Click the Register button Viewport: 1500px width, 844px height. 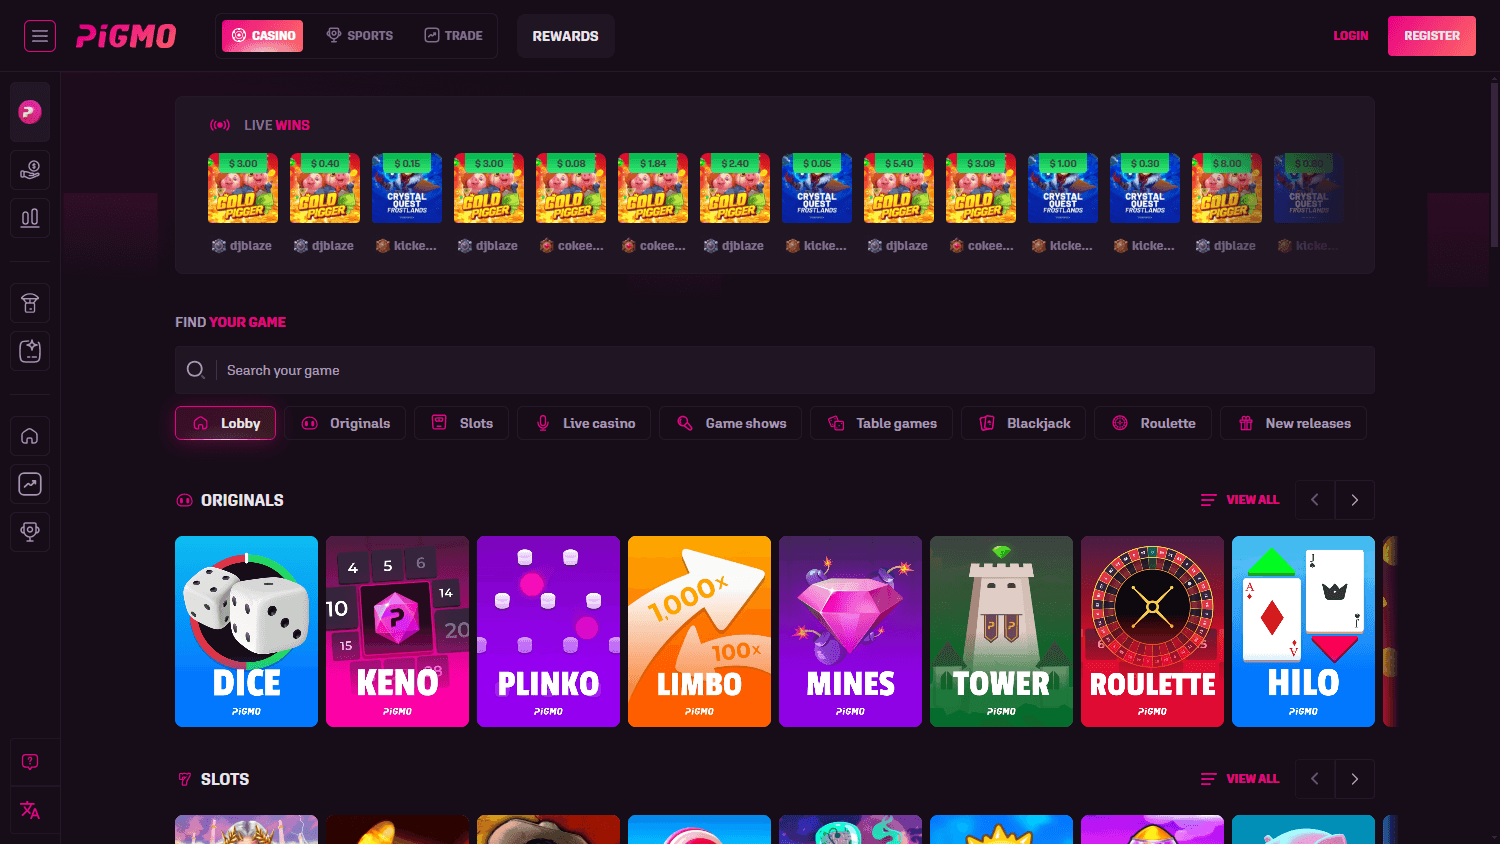click(1432, 36)
